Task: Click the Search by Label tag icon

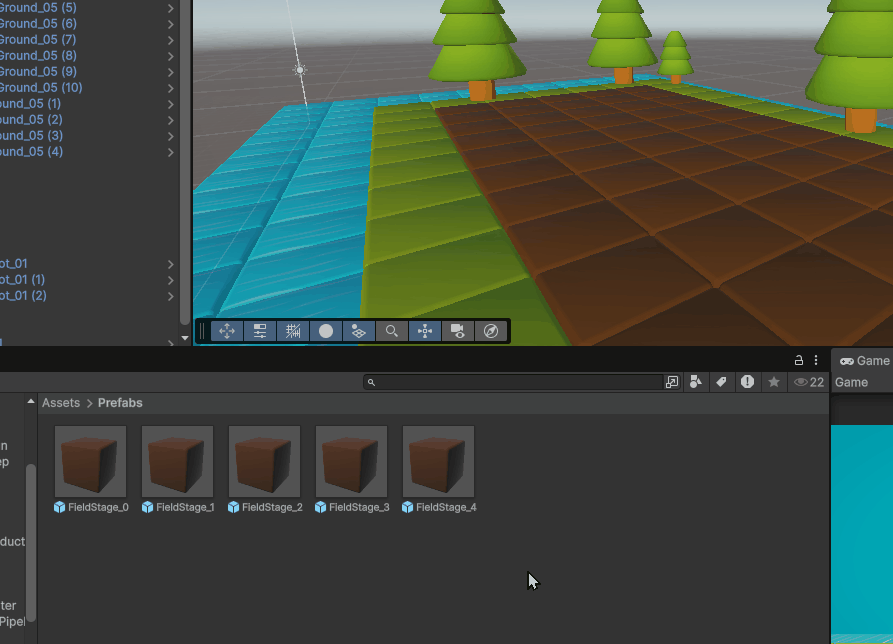Action: click(x=721, y=382)
